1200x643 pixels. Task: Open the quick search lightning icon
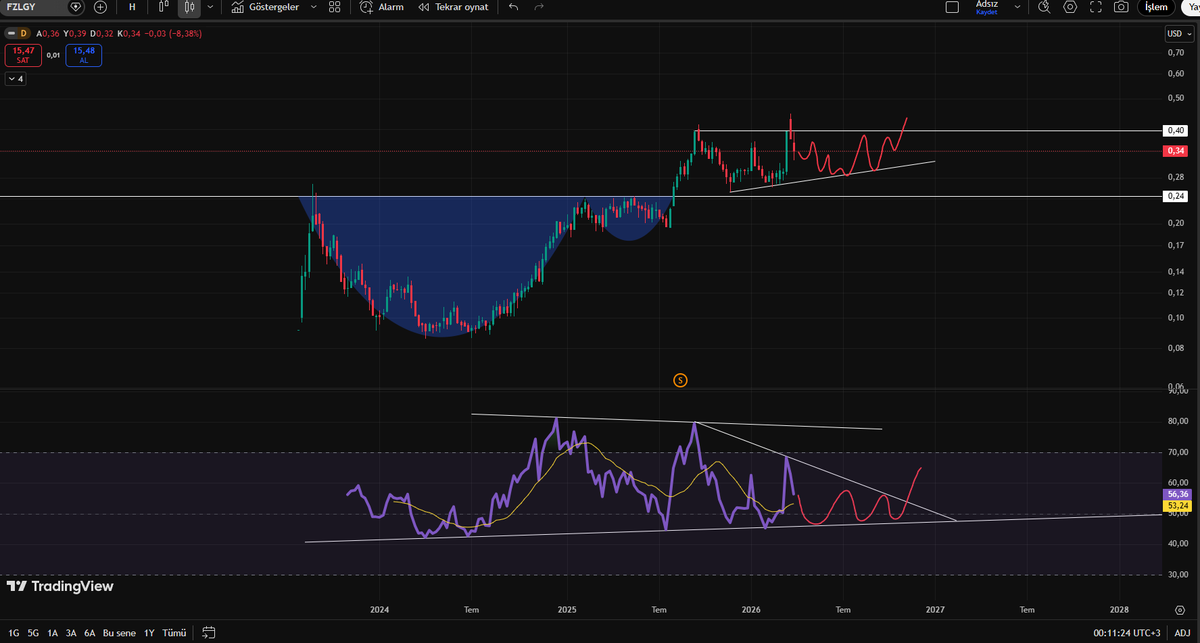pyautogui.click(x=1044, y=7)
